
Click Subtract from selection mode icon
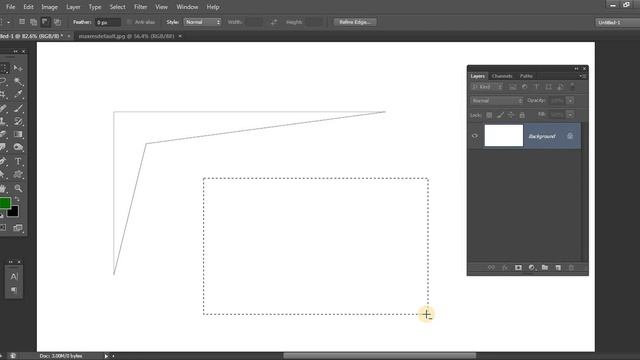coord(45,22)
